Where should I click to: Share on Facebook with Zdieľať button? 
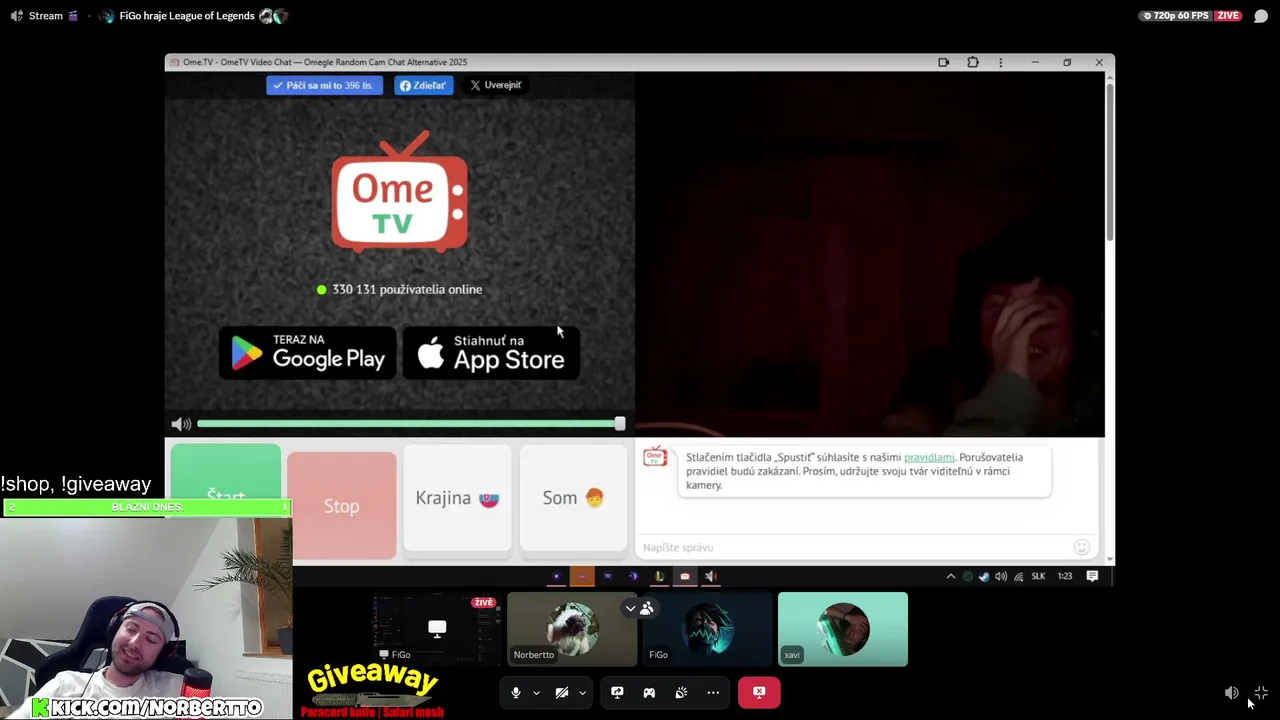(x=423, y=85)
